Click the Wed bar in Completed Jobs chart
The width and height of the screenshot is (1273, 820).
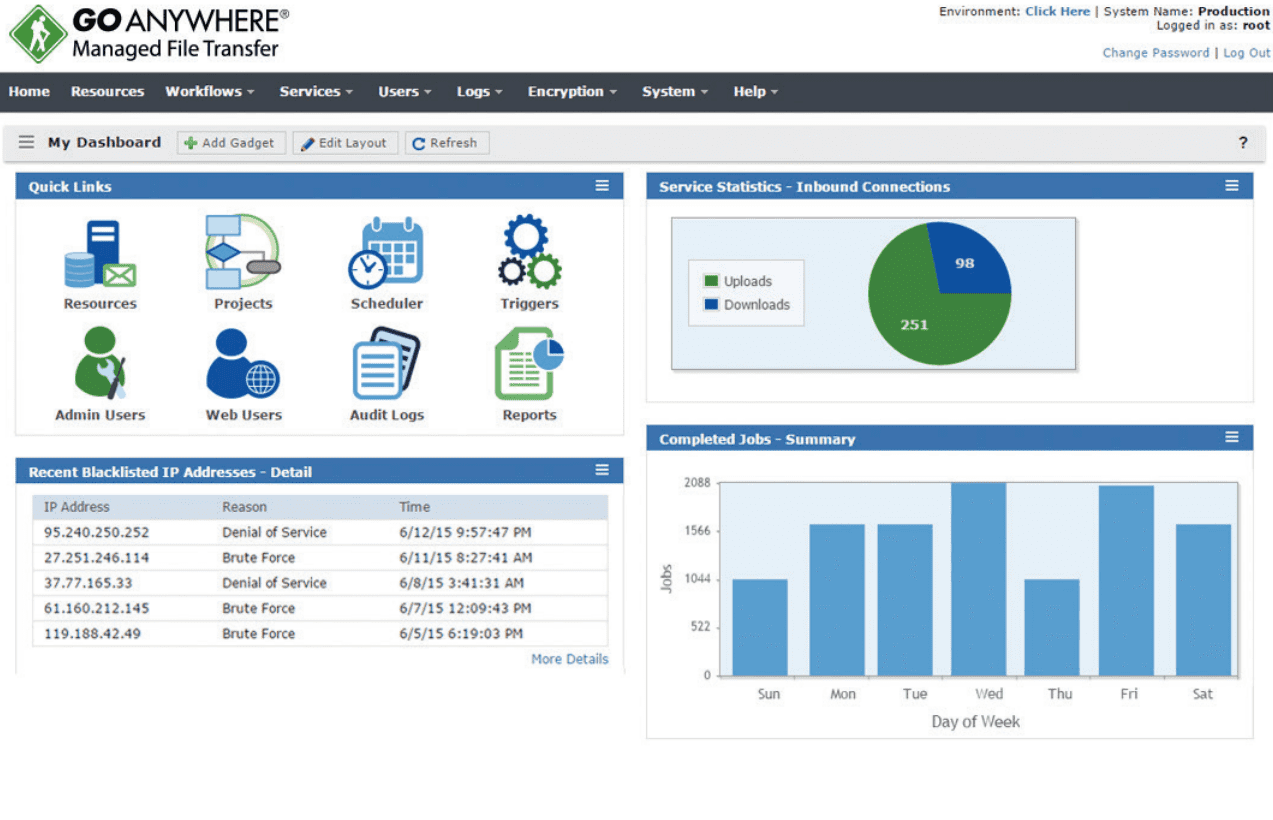point(978,579)
